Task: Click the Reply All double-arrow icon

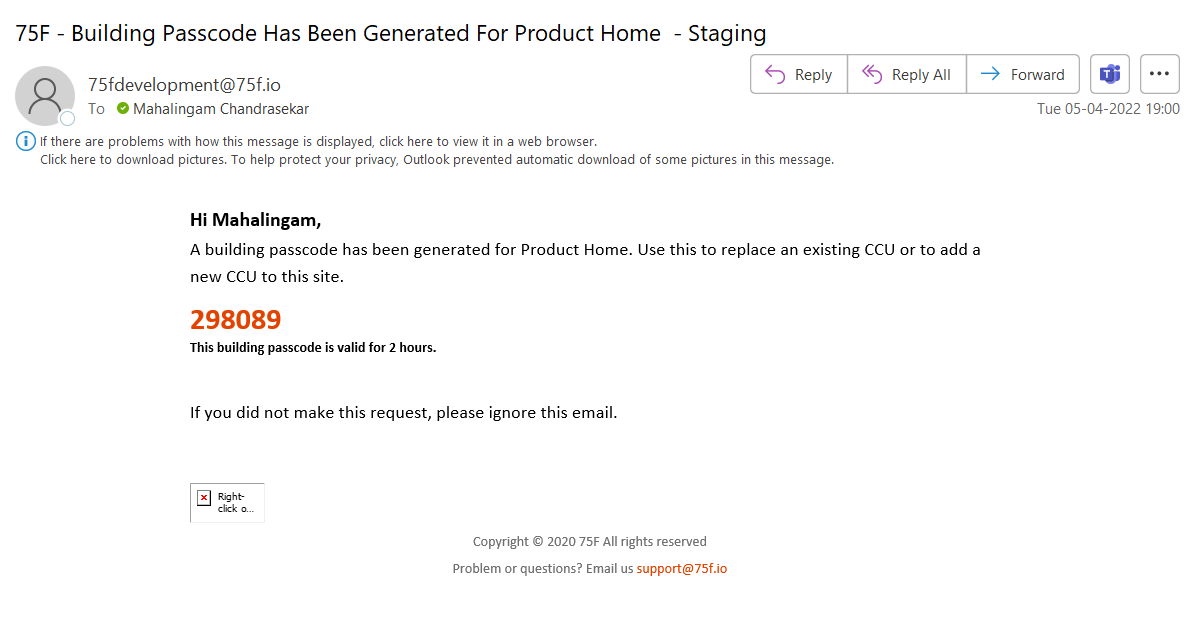Action: pos(872,74)
